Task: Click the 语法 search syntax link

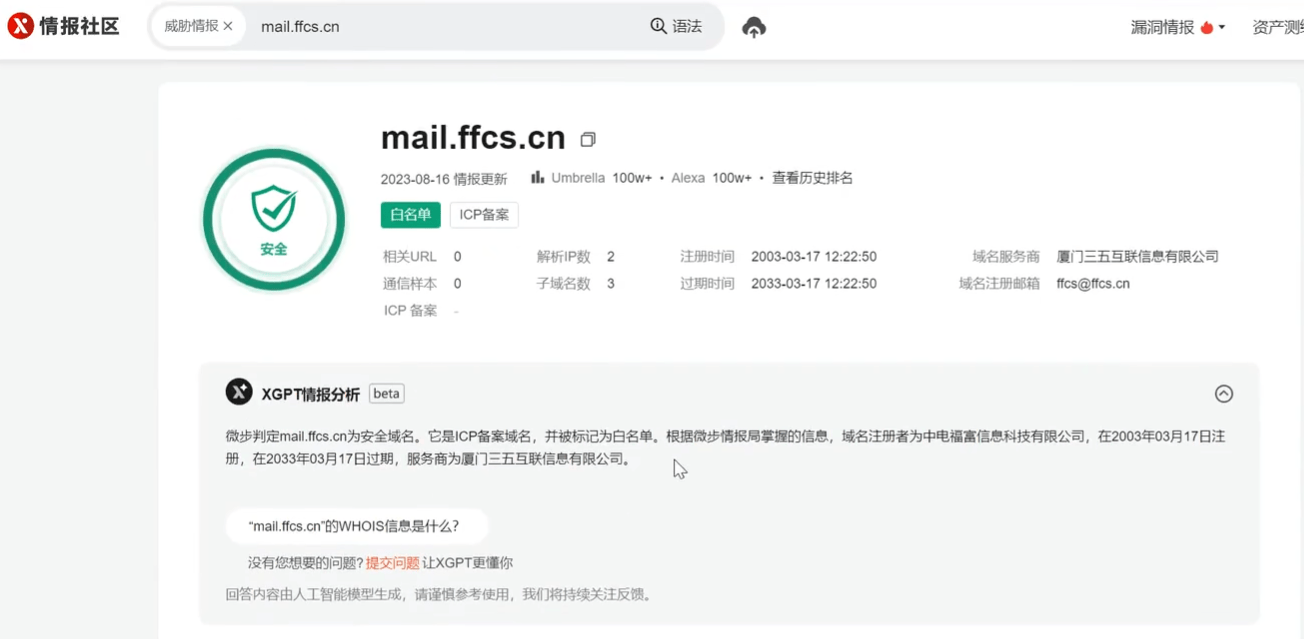Action: tap(687, 26)
